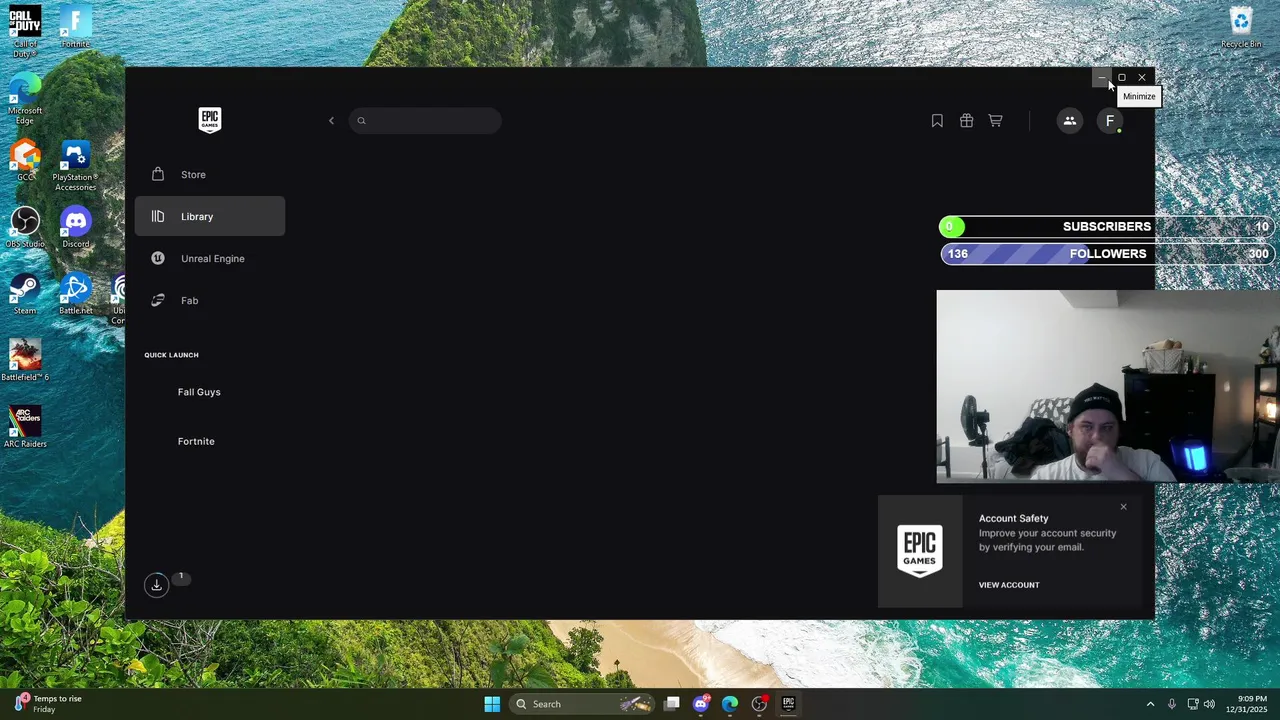Open Call of Duty desktop shortcut
This screenshot has width=1280, height=720.
(25, 31)
